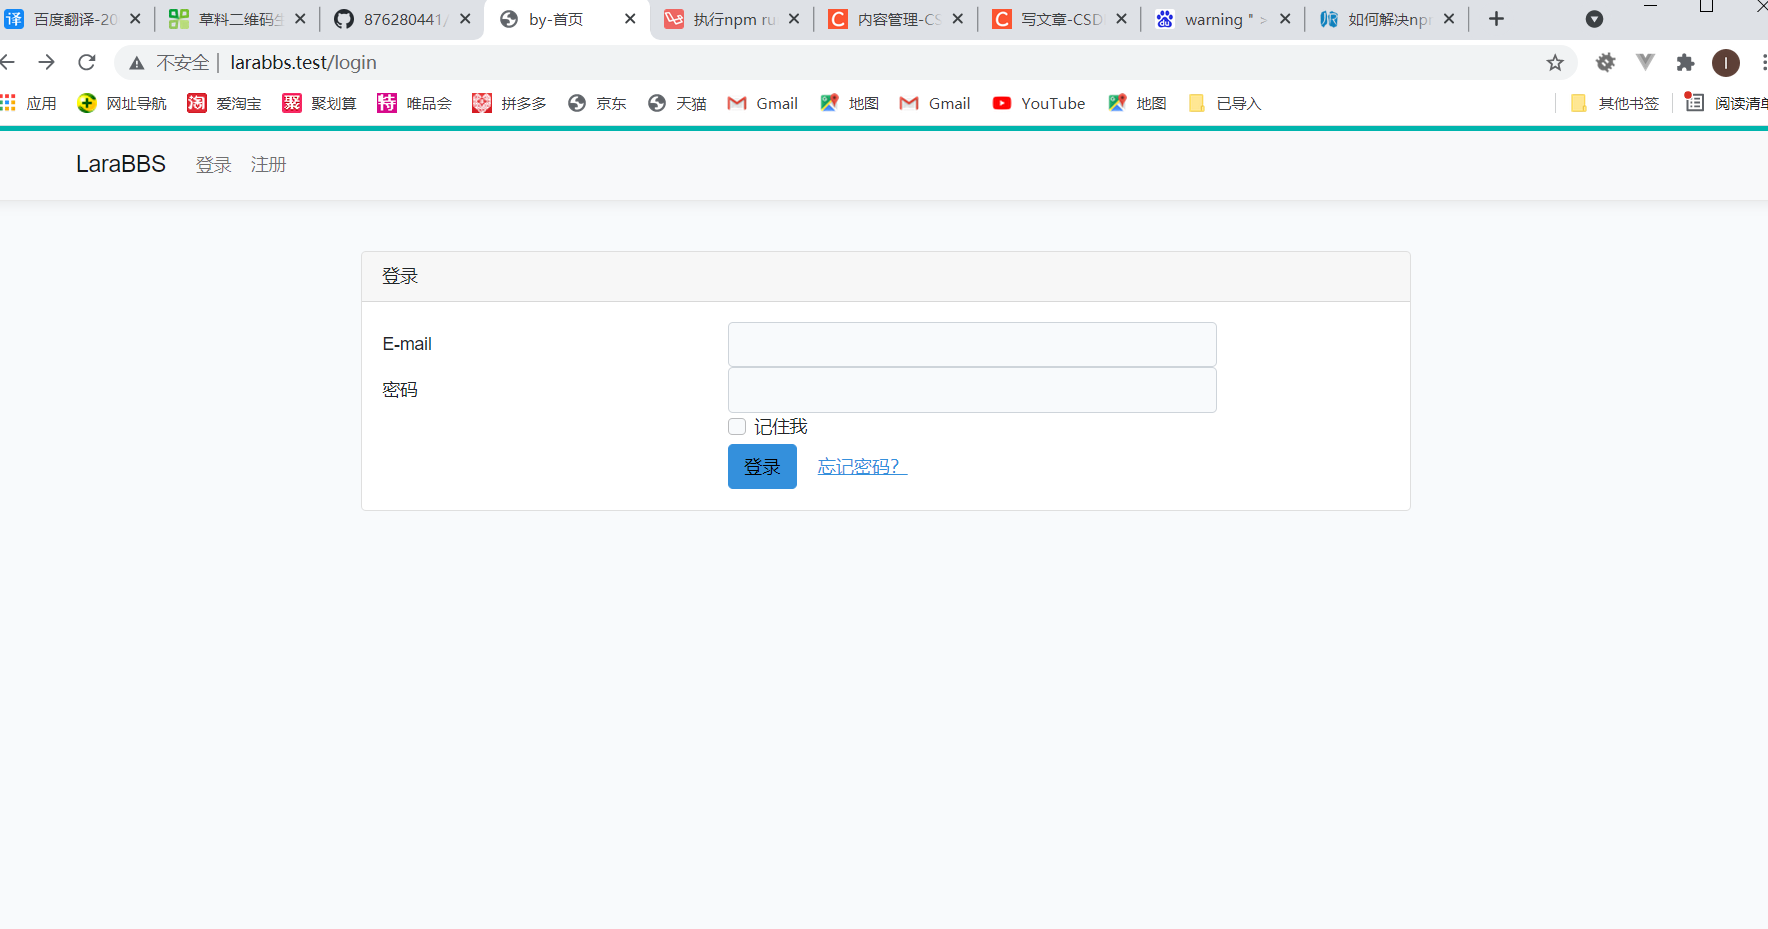The height and width of the screenshot is (929, 1768).
Task: Switch to the 执行npm run tab
Action: click(x=734, y=19)
